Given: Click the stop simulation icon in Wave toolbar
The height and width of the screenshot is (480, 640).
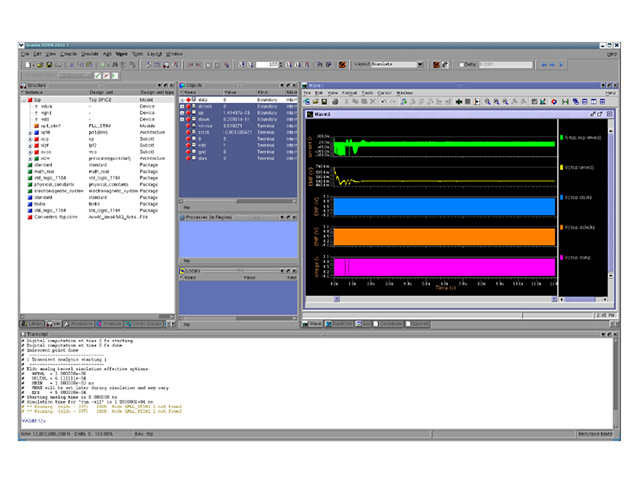Looking at the screenshot, I should coord(467,101).
